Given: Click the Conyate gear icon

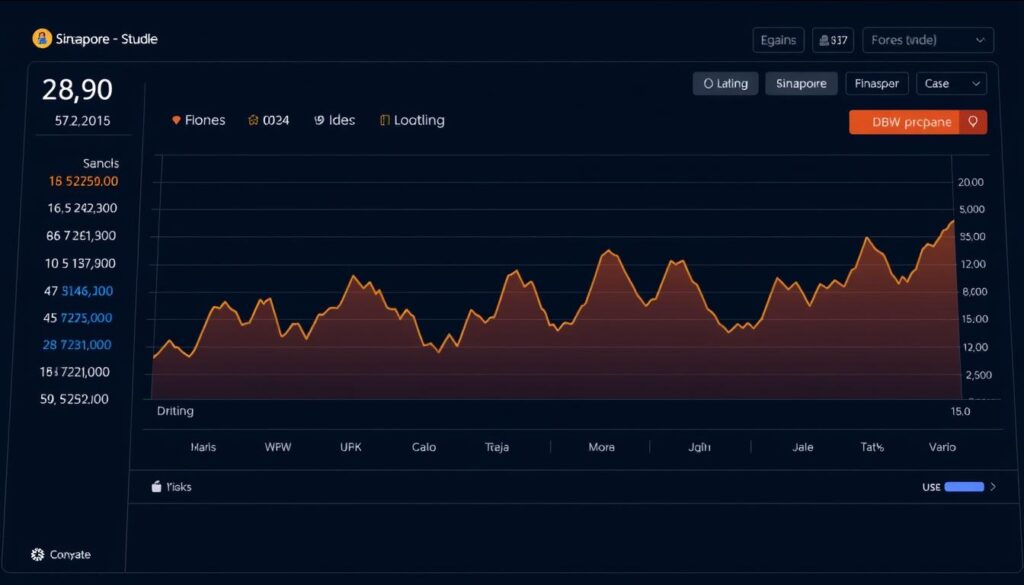Looking at the screenshot, I should 38,554.
